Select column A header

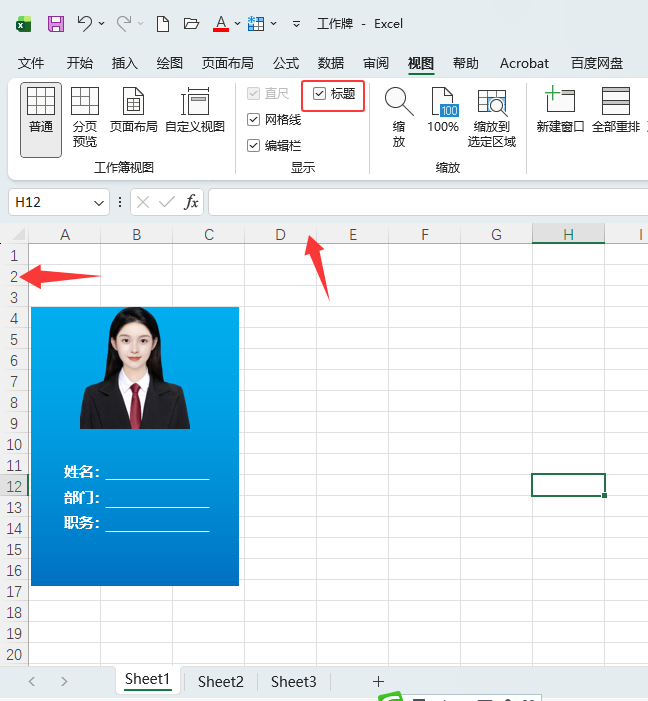pos(65,234)
